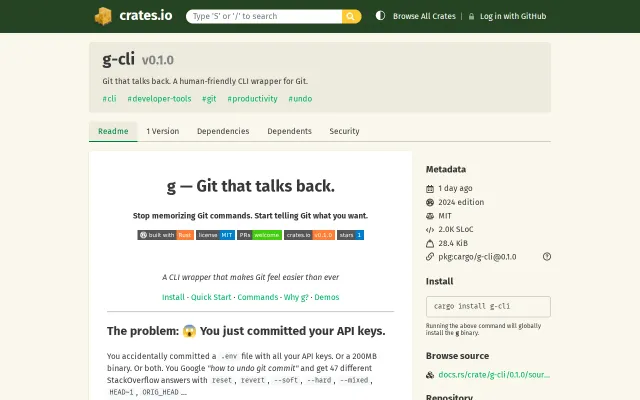The height and width of the screenshot is (400, 640).
Task: Click the MIT license metadata text
Action: coord(445,216)
